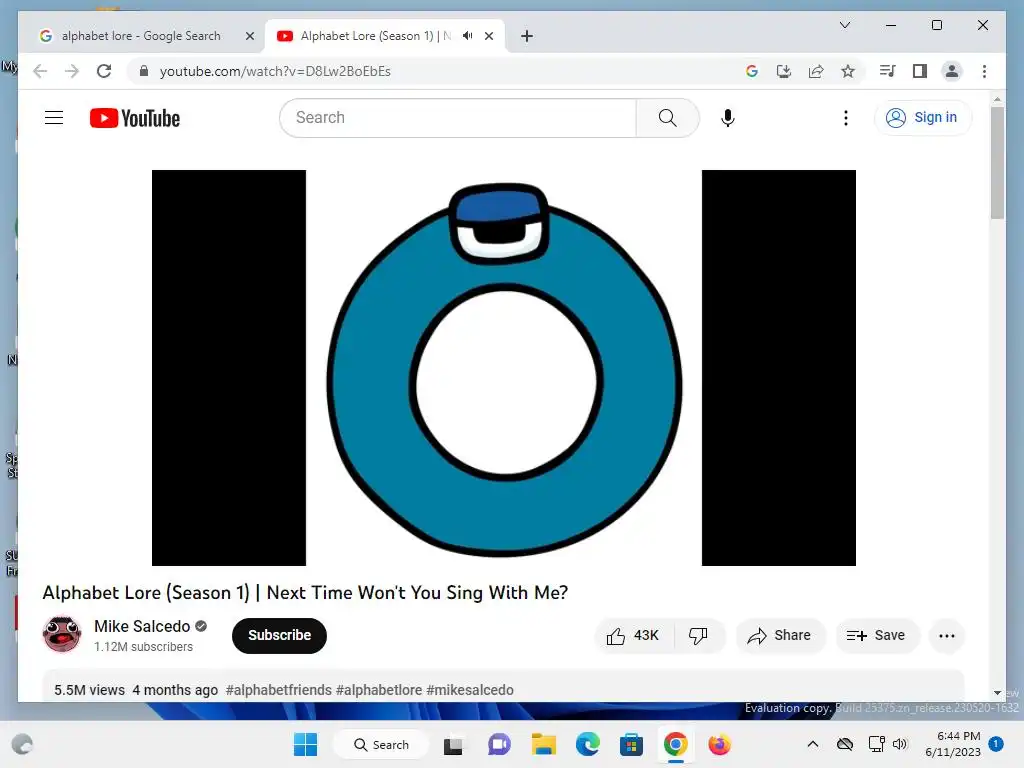Mute the tab via speaker icon
Viewport: 1024px width, 768px height.
click(x=468, y=36)
